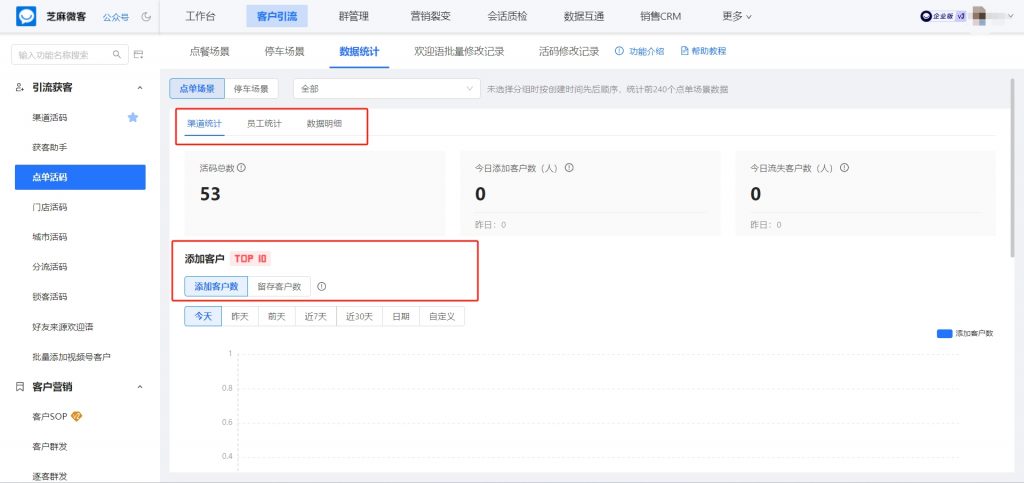This screenshot has width=1024, height=483.
Task: Open the 会话质检 top menu
Action: tap(507, 16)
